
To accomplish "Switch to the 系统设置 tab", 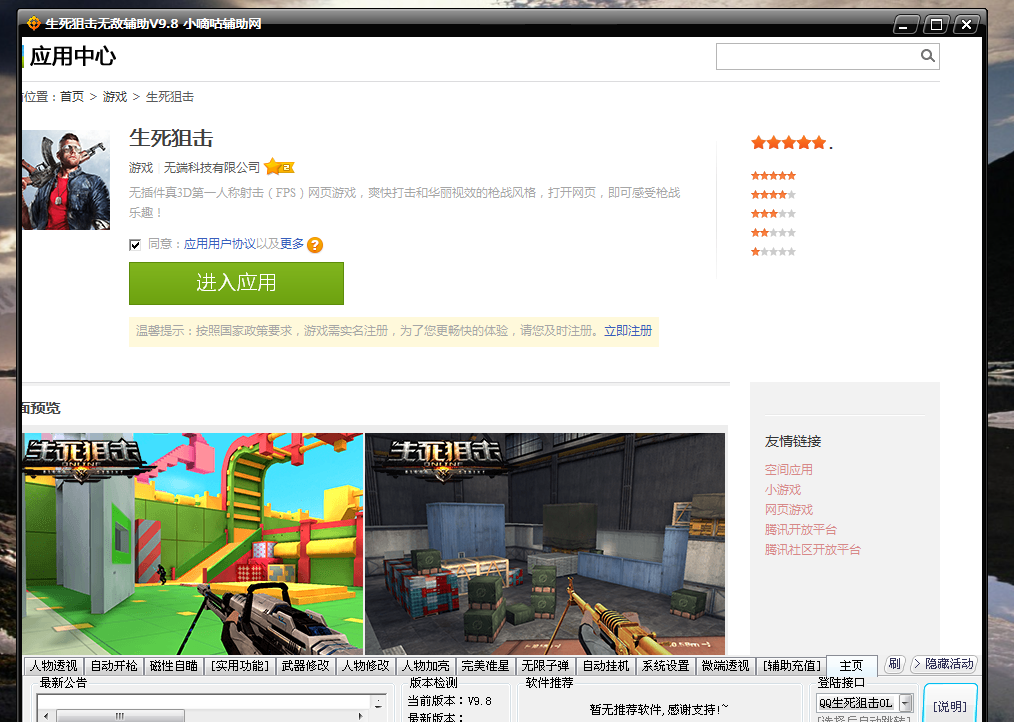I will (x=665, y=666).
